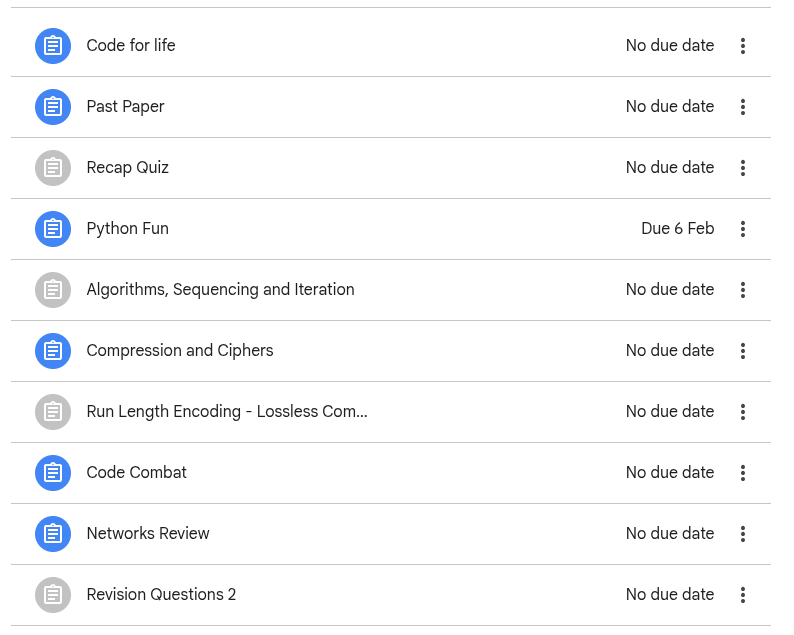Open the three-dot menu for Code for life
The height and width of the screenshot is (635, 794).
click(x=743, y=46)
